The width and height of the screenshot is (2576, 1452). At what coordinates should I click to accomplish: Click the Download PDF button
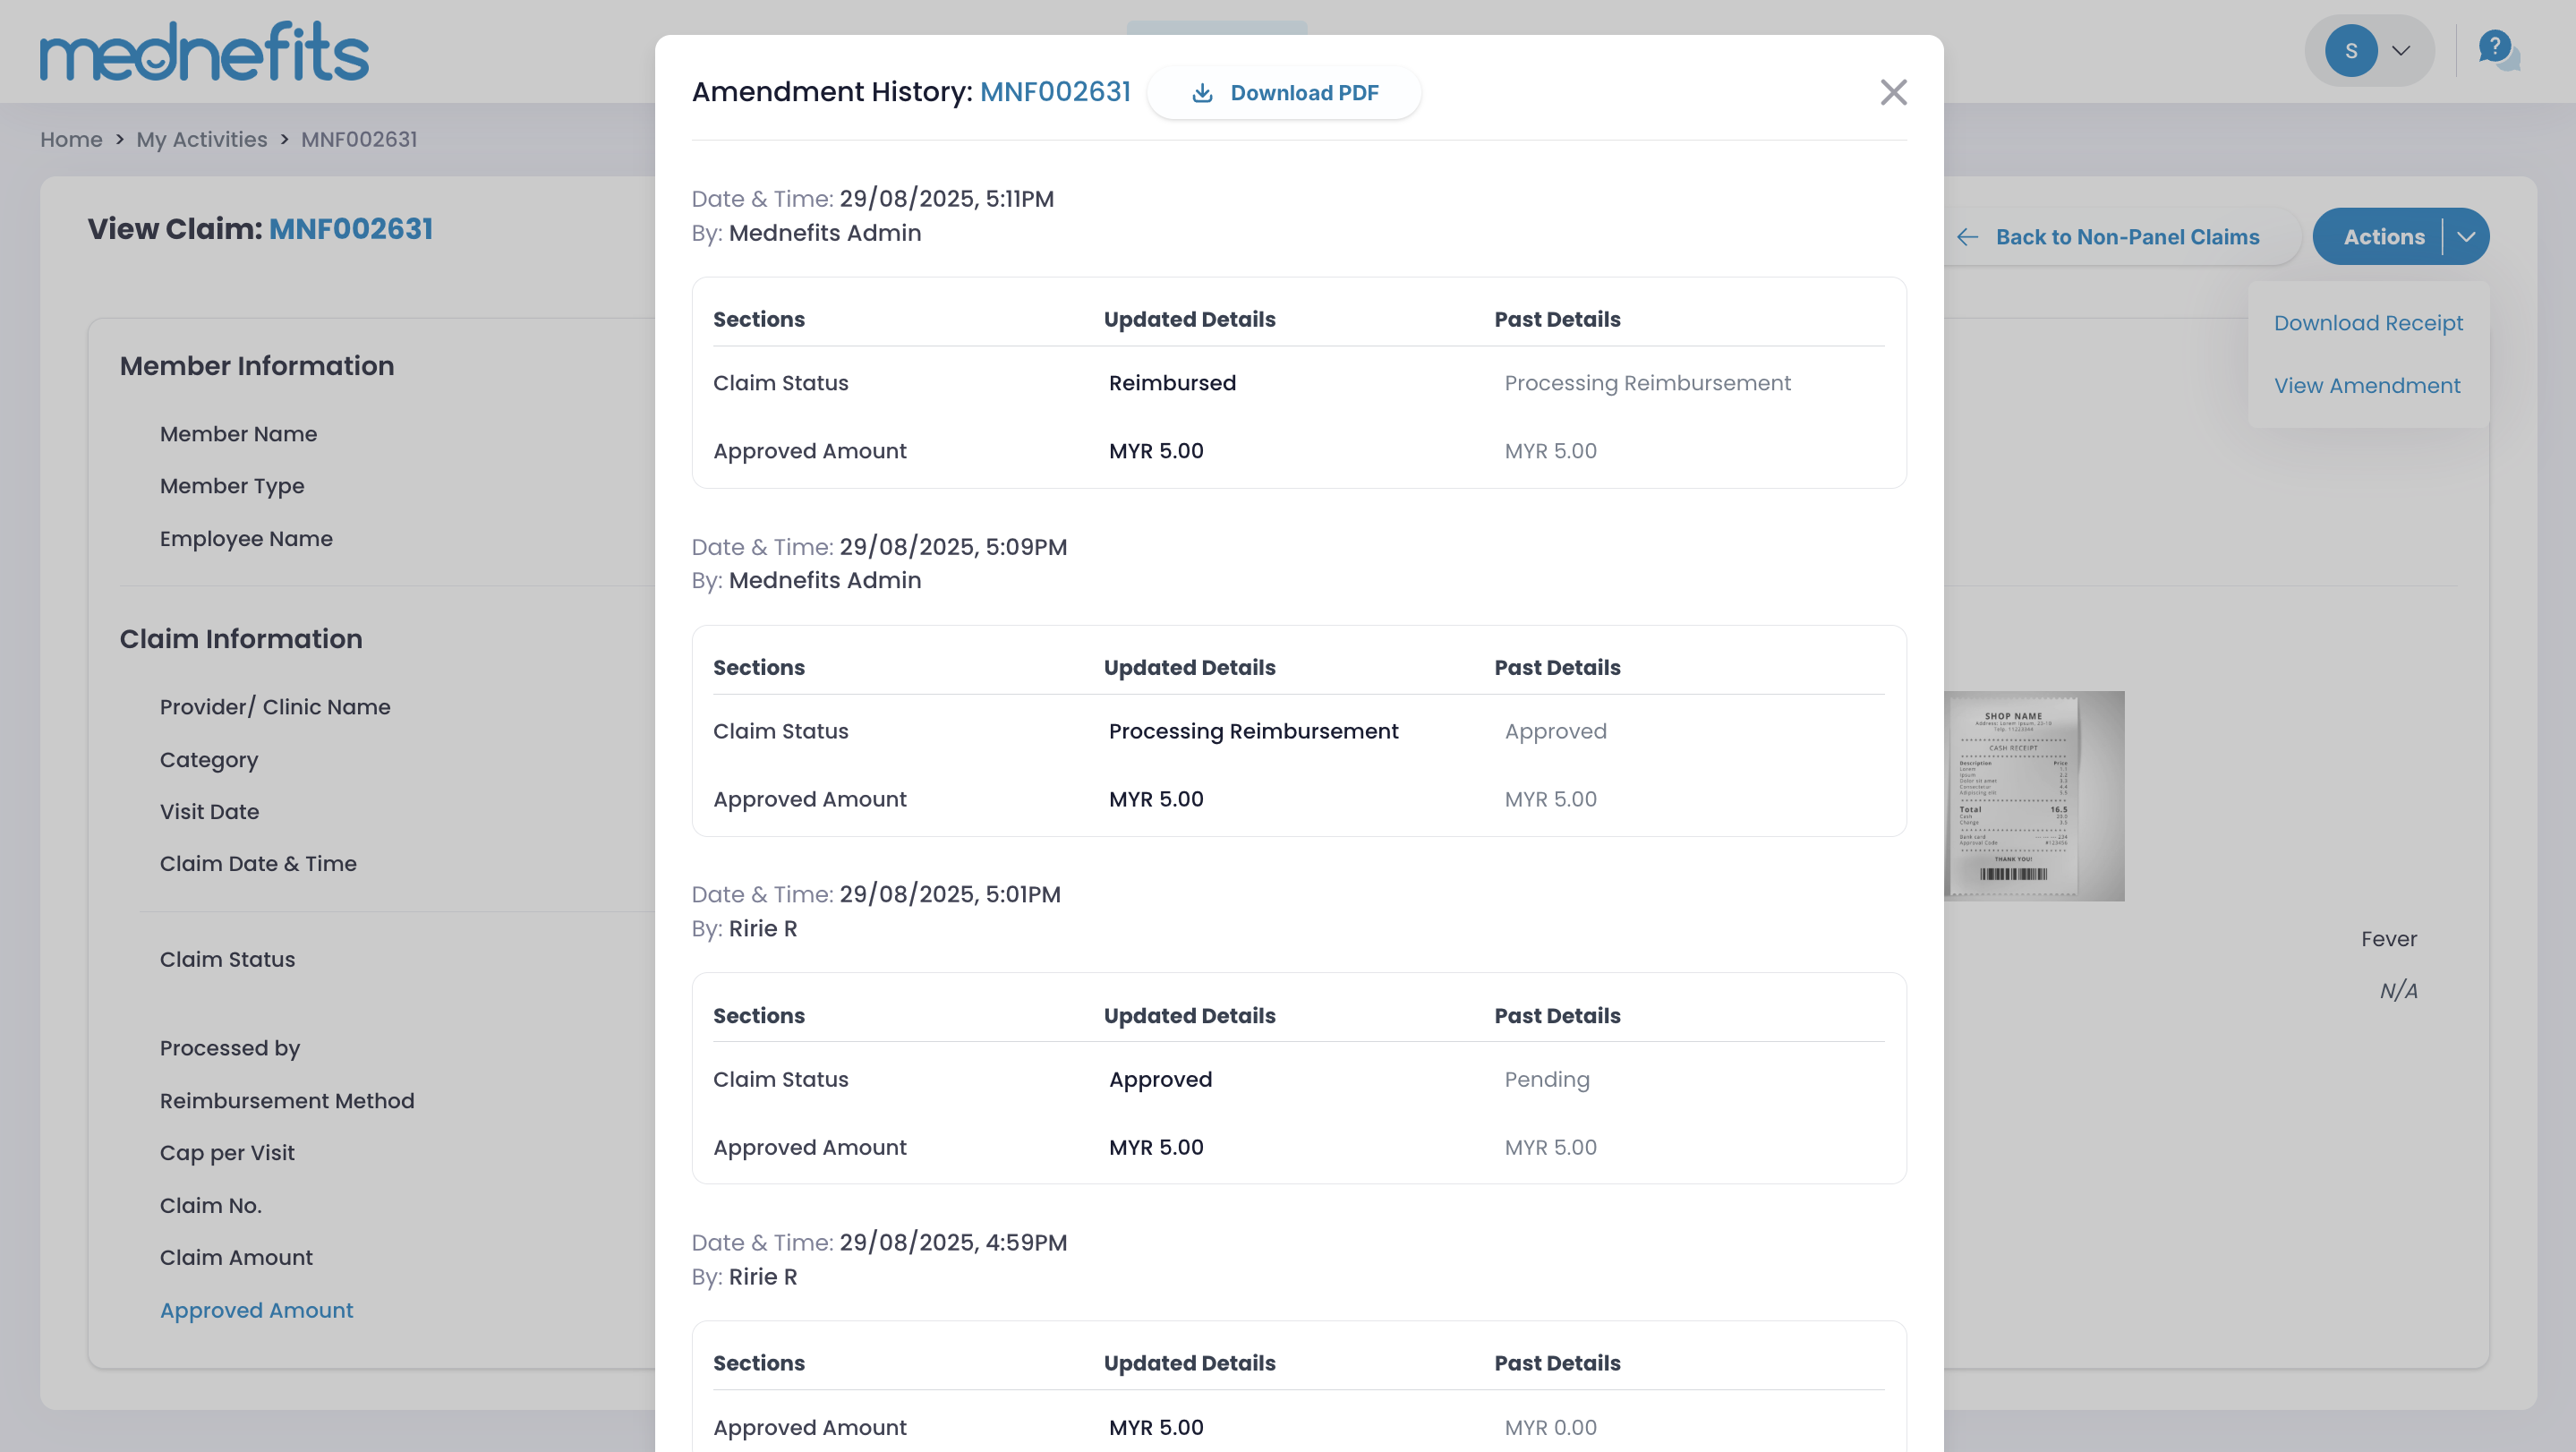pos(1303,93)
